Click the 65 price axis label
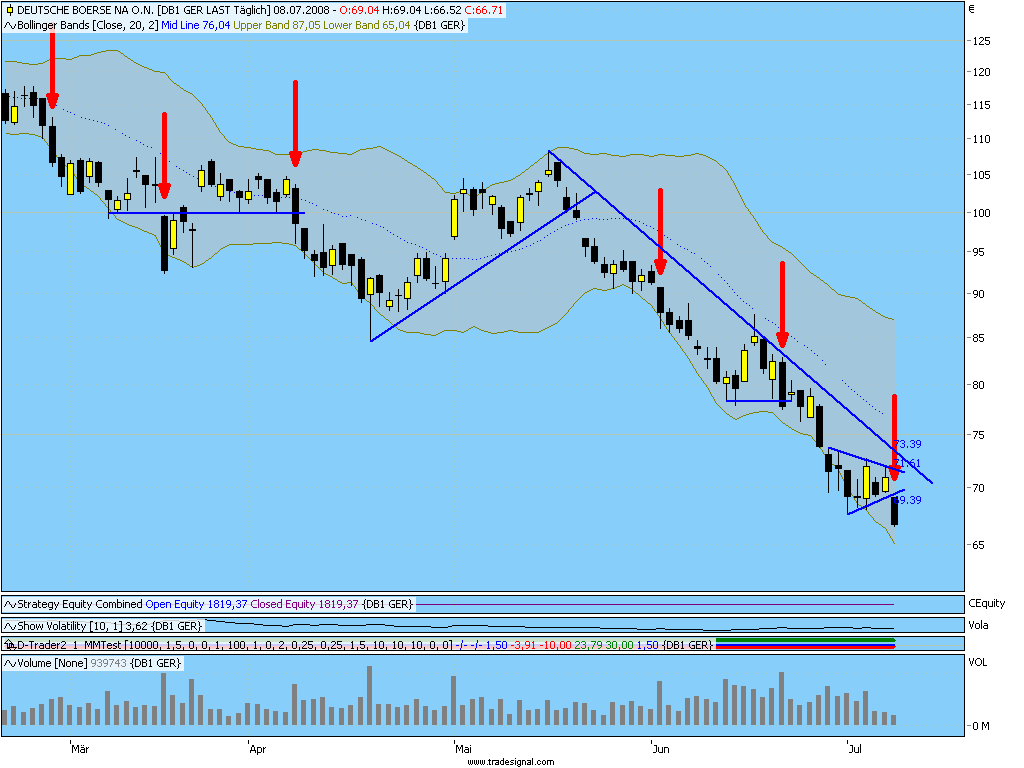Screen dimensions: 1024x768 (x=979, y=545)
